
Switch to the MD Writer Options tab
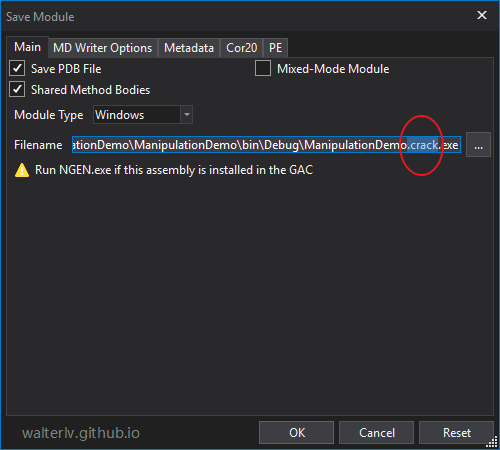pos(103,48)
